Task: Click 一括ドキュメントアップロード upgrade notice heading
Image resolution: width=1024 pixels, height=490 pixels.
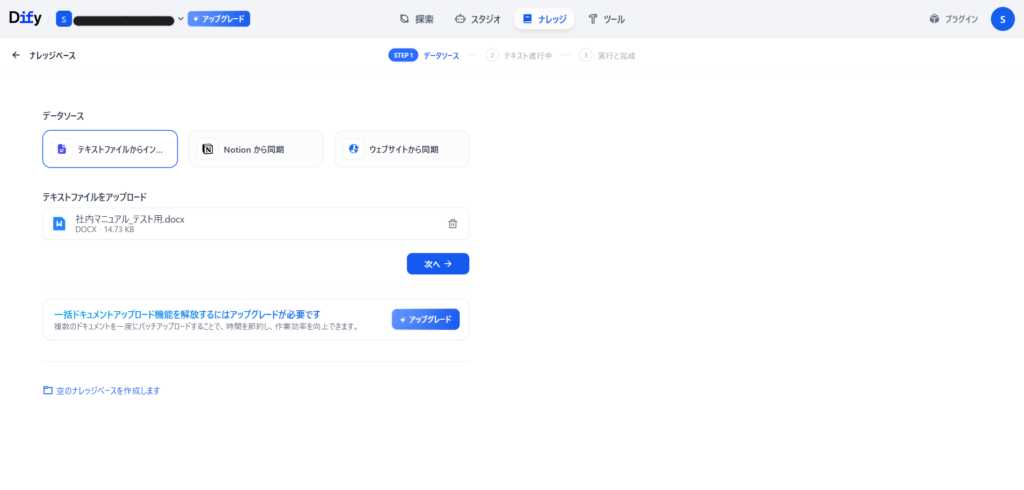Action: tap(187, 314)
